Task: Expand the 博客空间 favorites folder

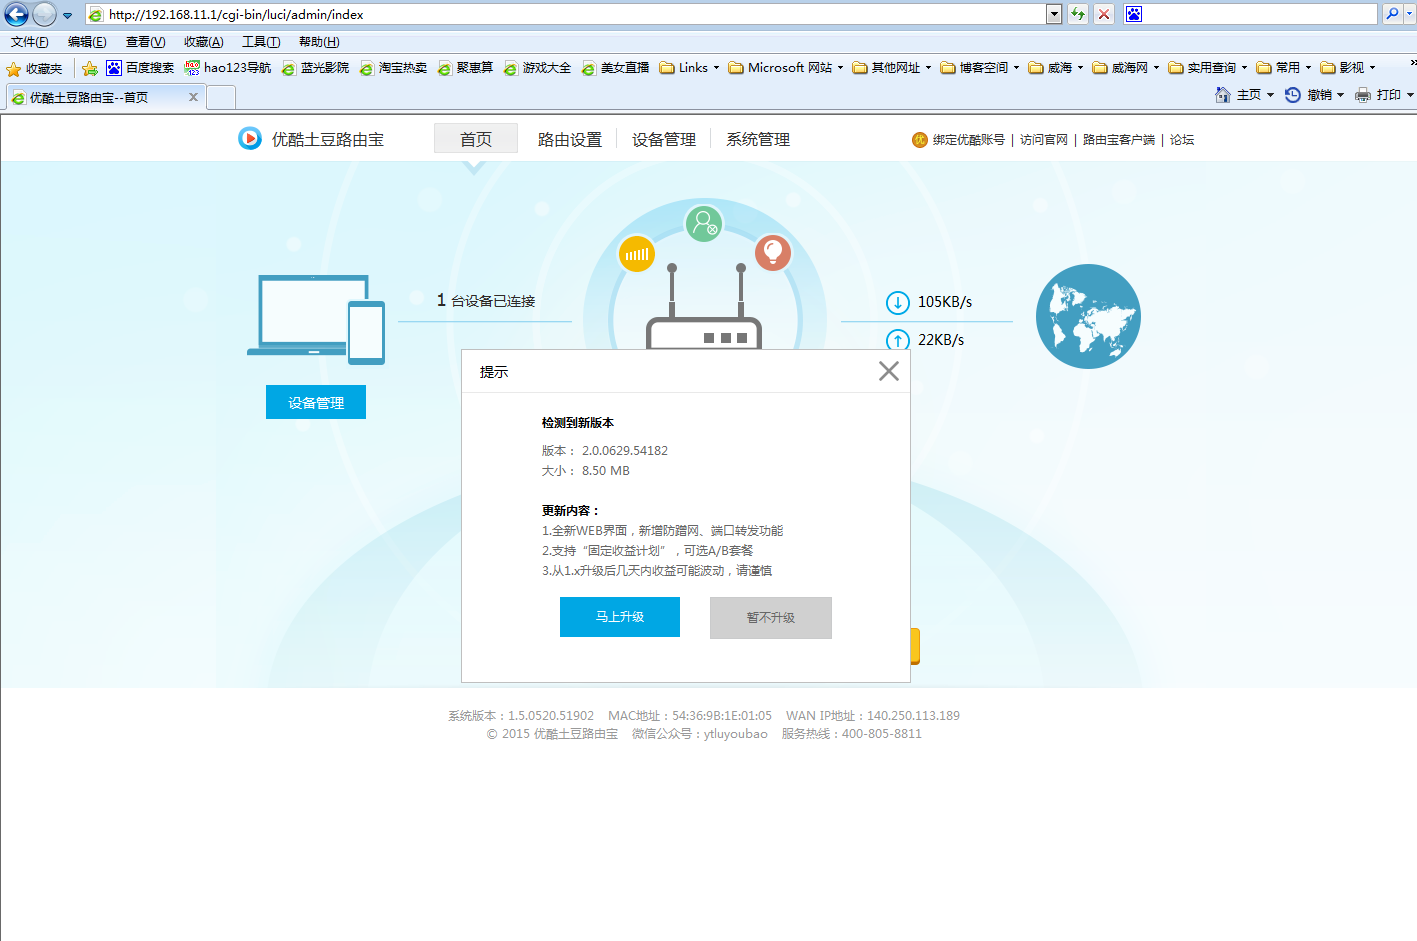Action: (980, 68)
